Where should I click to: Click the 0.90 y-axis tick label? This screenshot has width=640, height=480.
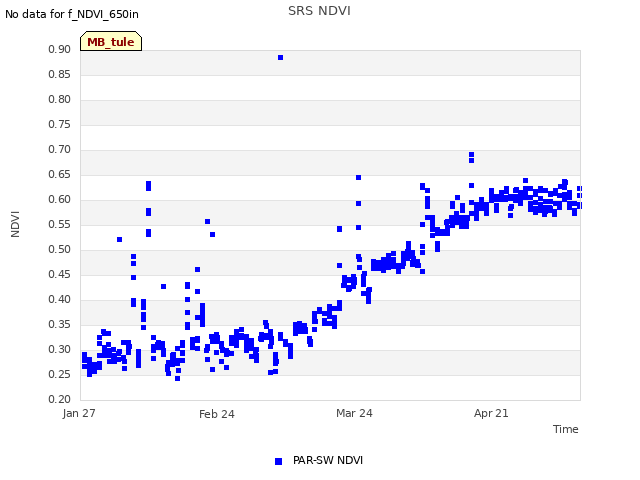click(59, 49)
